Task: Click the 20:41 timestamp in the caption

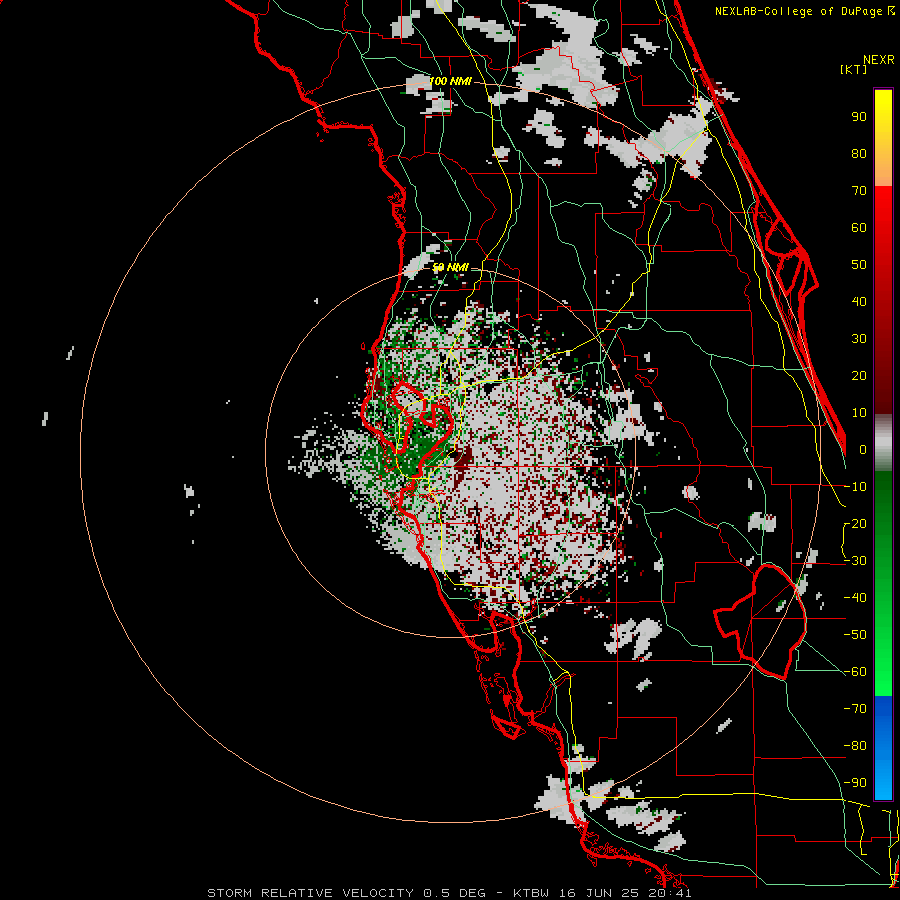Action: coord(671,893)
